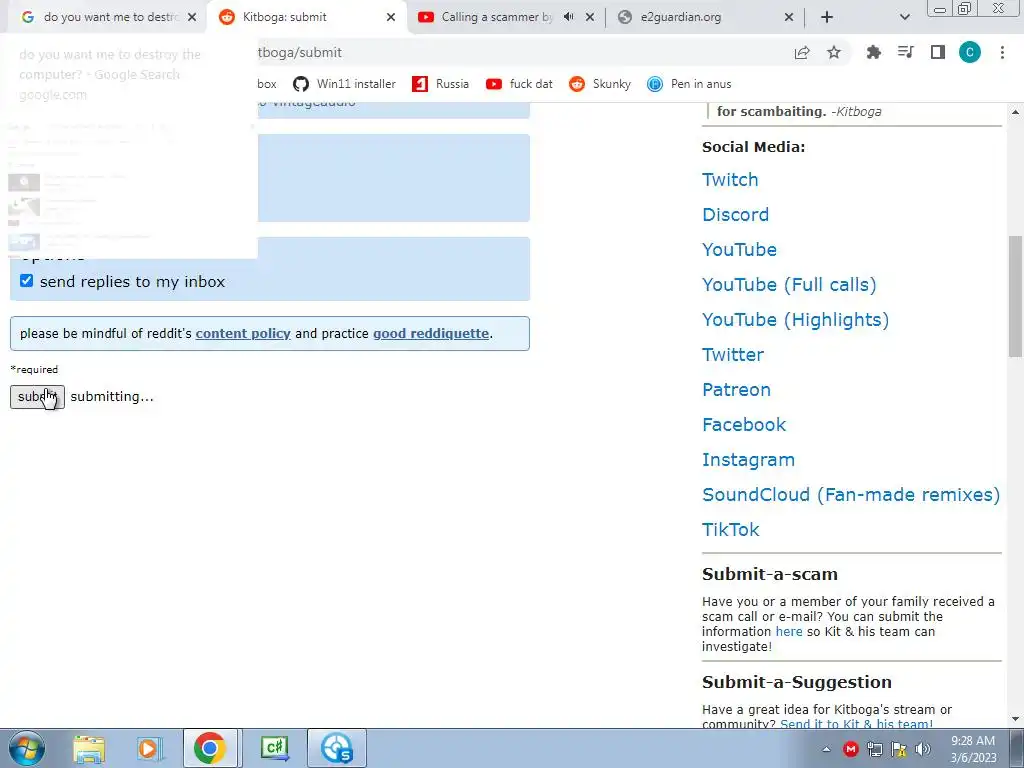Click the scroll down arrow of the page
Screen dimensions: 1024x768
(x=1016, y=719)
